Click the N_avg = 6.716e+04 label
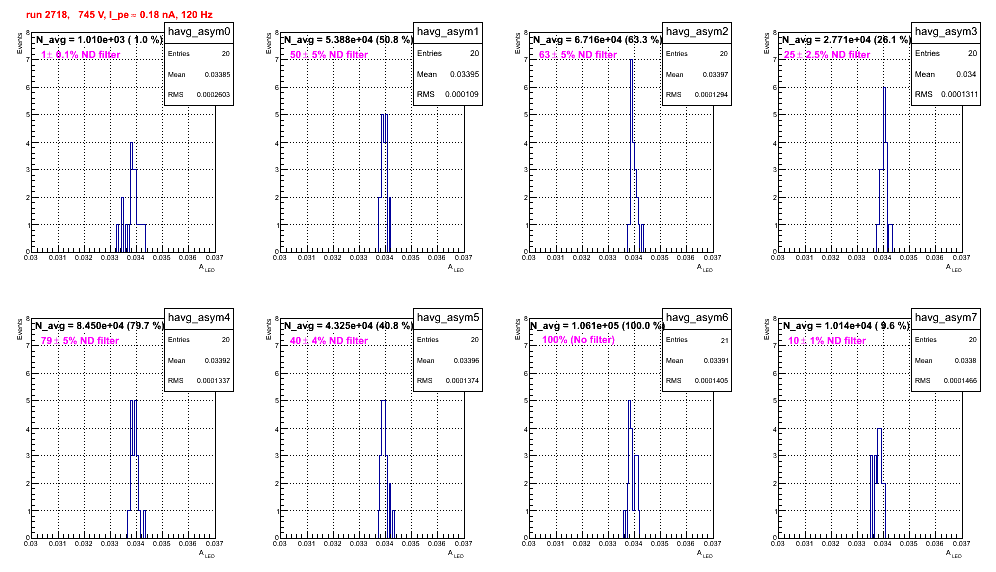This screenshot has width=996, height=572. 597,40
